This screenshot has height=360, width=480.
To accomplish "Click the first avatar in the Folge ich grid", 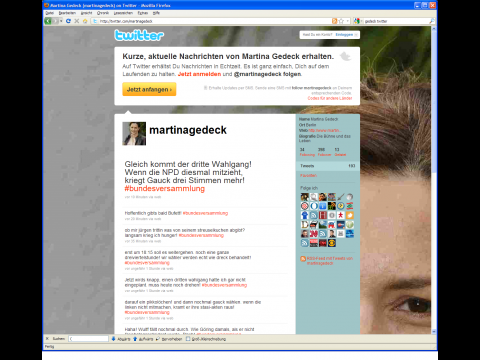I will coord(305,197).
